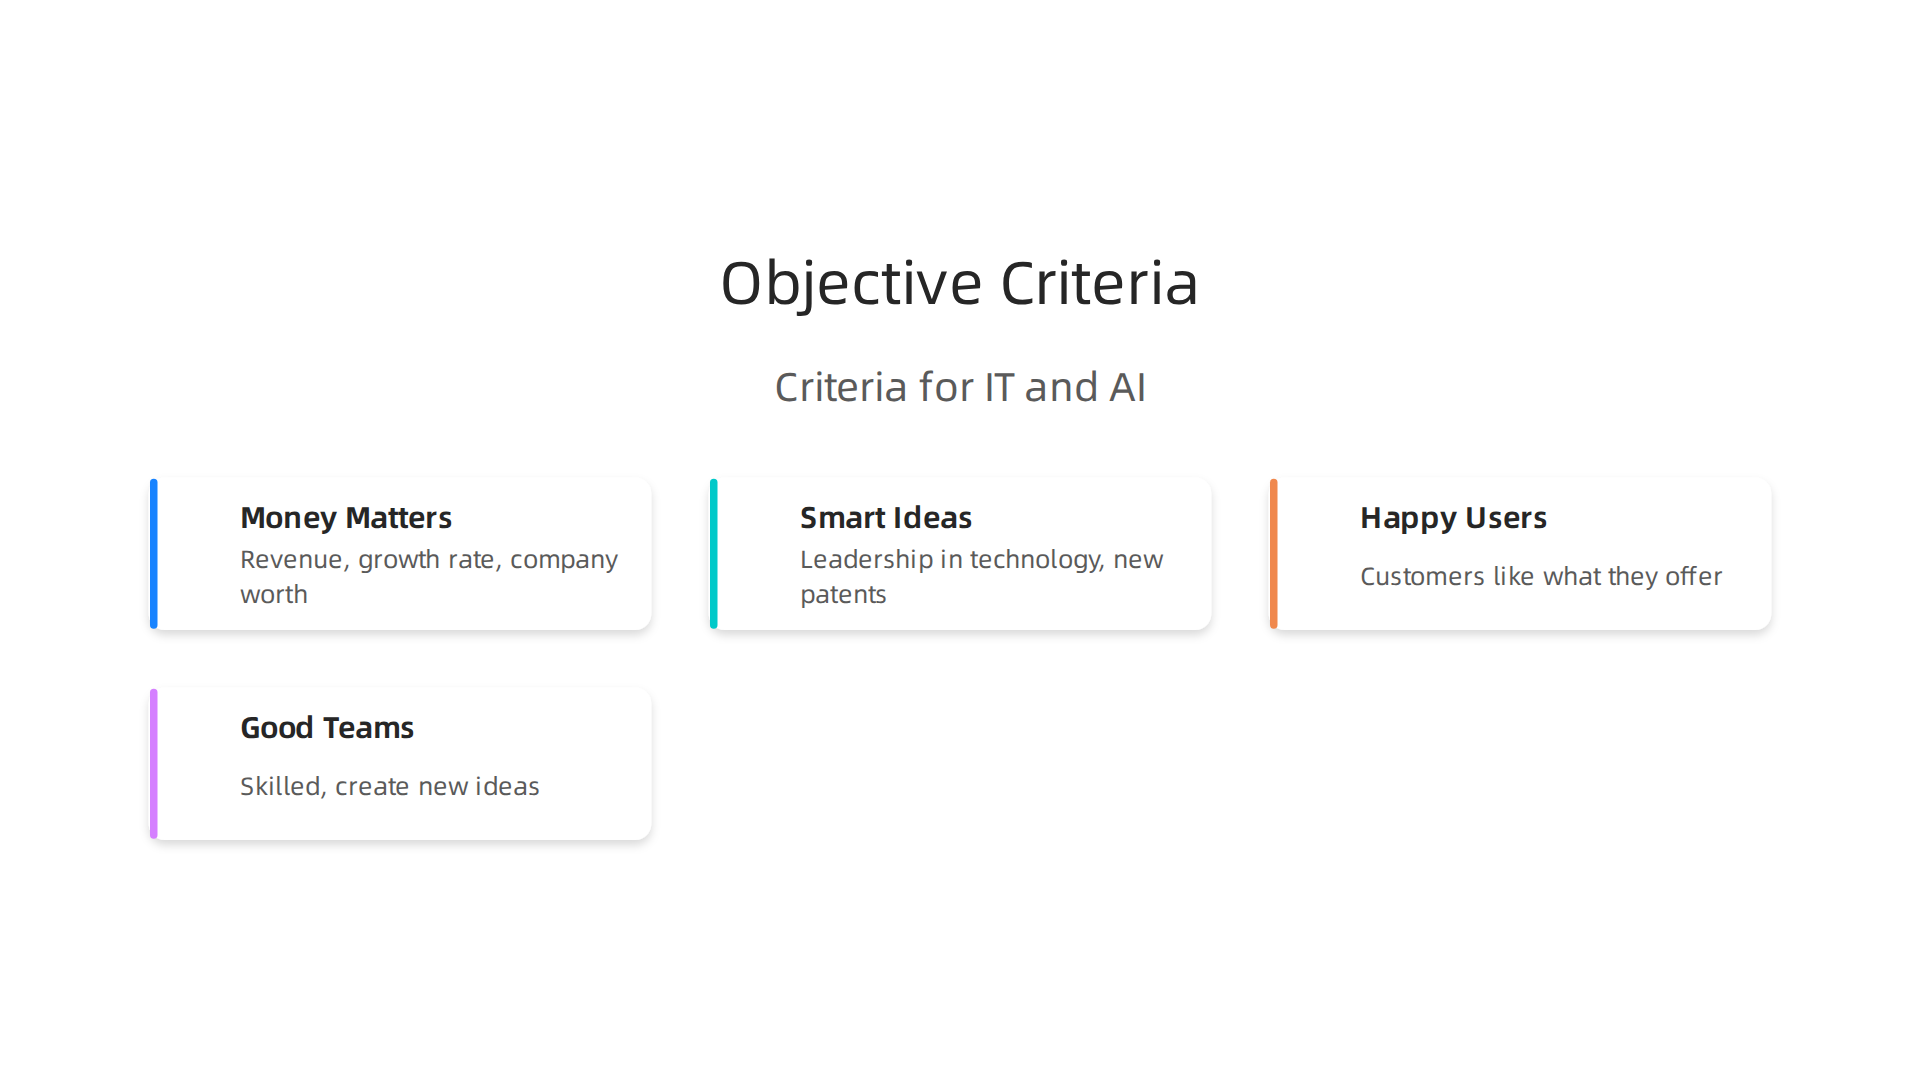Click the 'Objective Criteria' title text
The width and height of the screenshot is (1920, 1080).
(x=959, y=283)
